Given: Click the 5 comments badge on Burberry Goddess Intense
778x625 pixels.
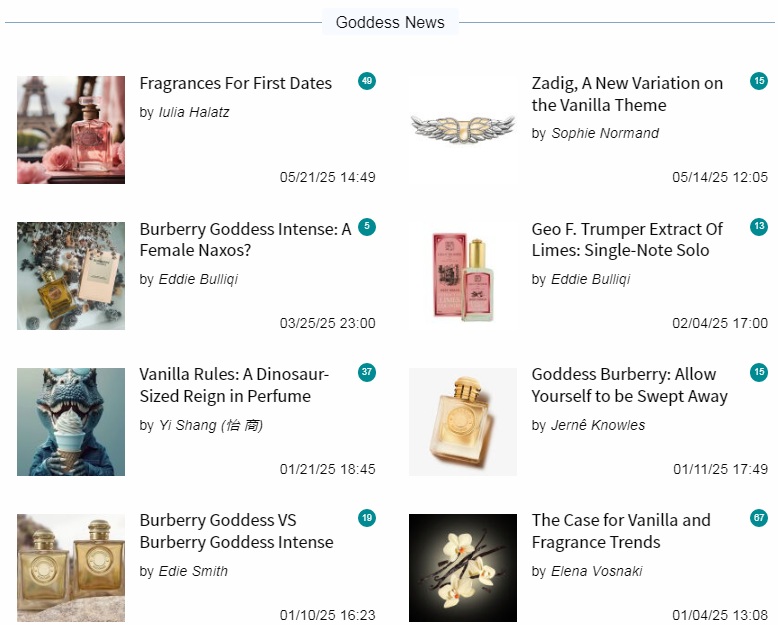Looking at the screenshot, I should coord(367,227).
